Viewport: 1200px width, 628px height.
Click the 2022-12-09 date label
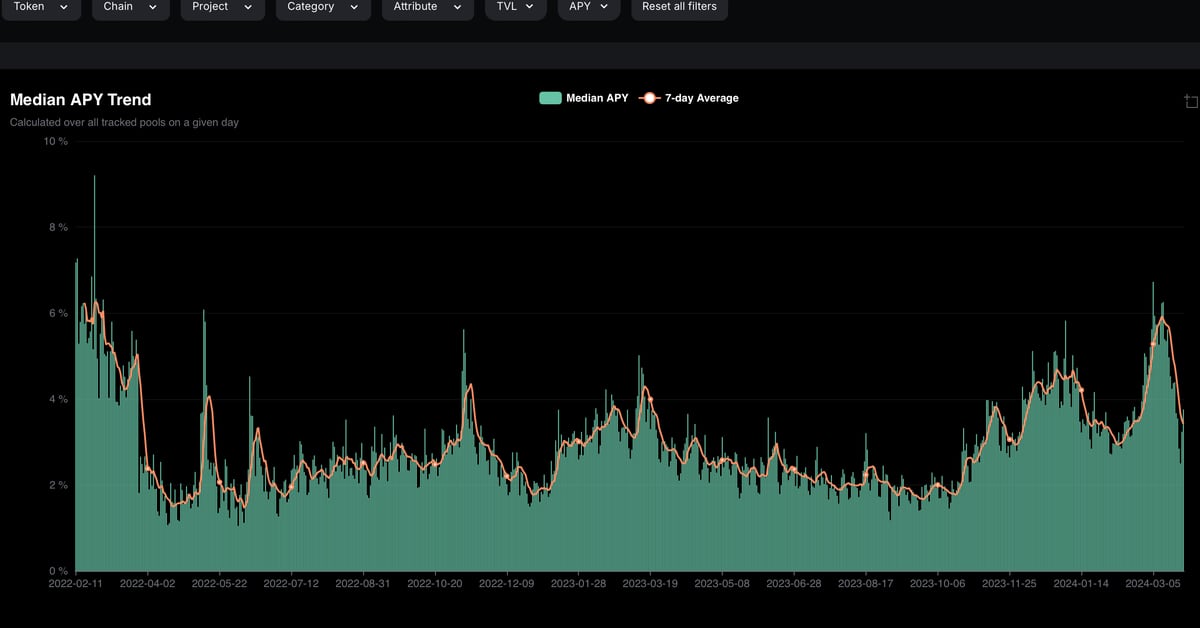[507, 583]
